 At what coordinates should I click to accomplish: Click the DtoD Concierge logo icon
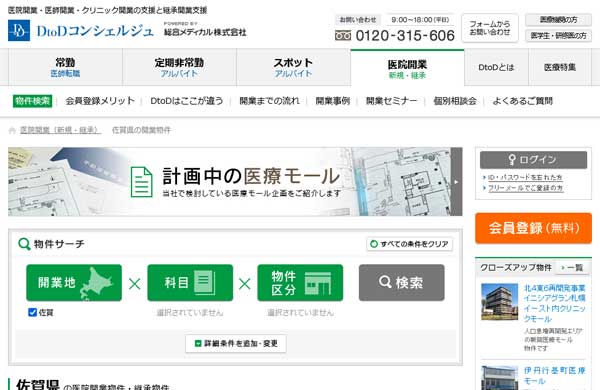[19, 31]
